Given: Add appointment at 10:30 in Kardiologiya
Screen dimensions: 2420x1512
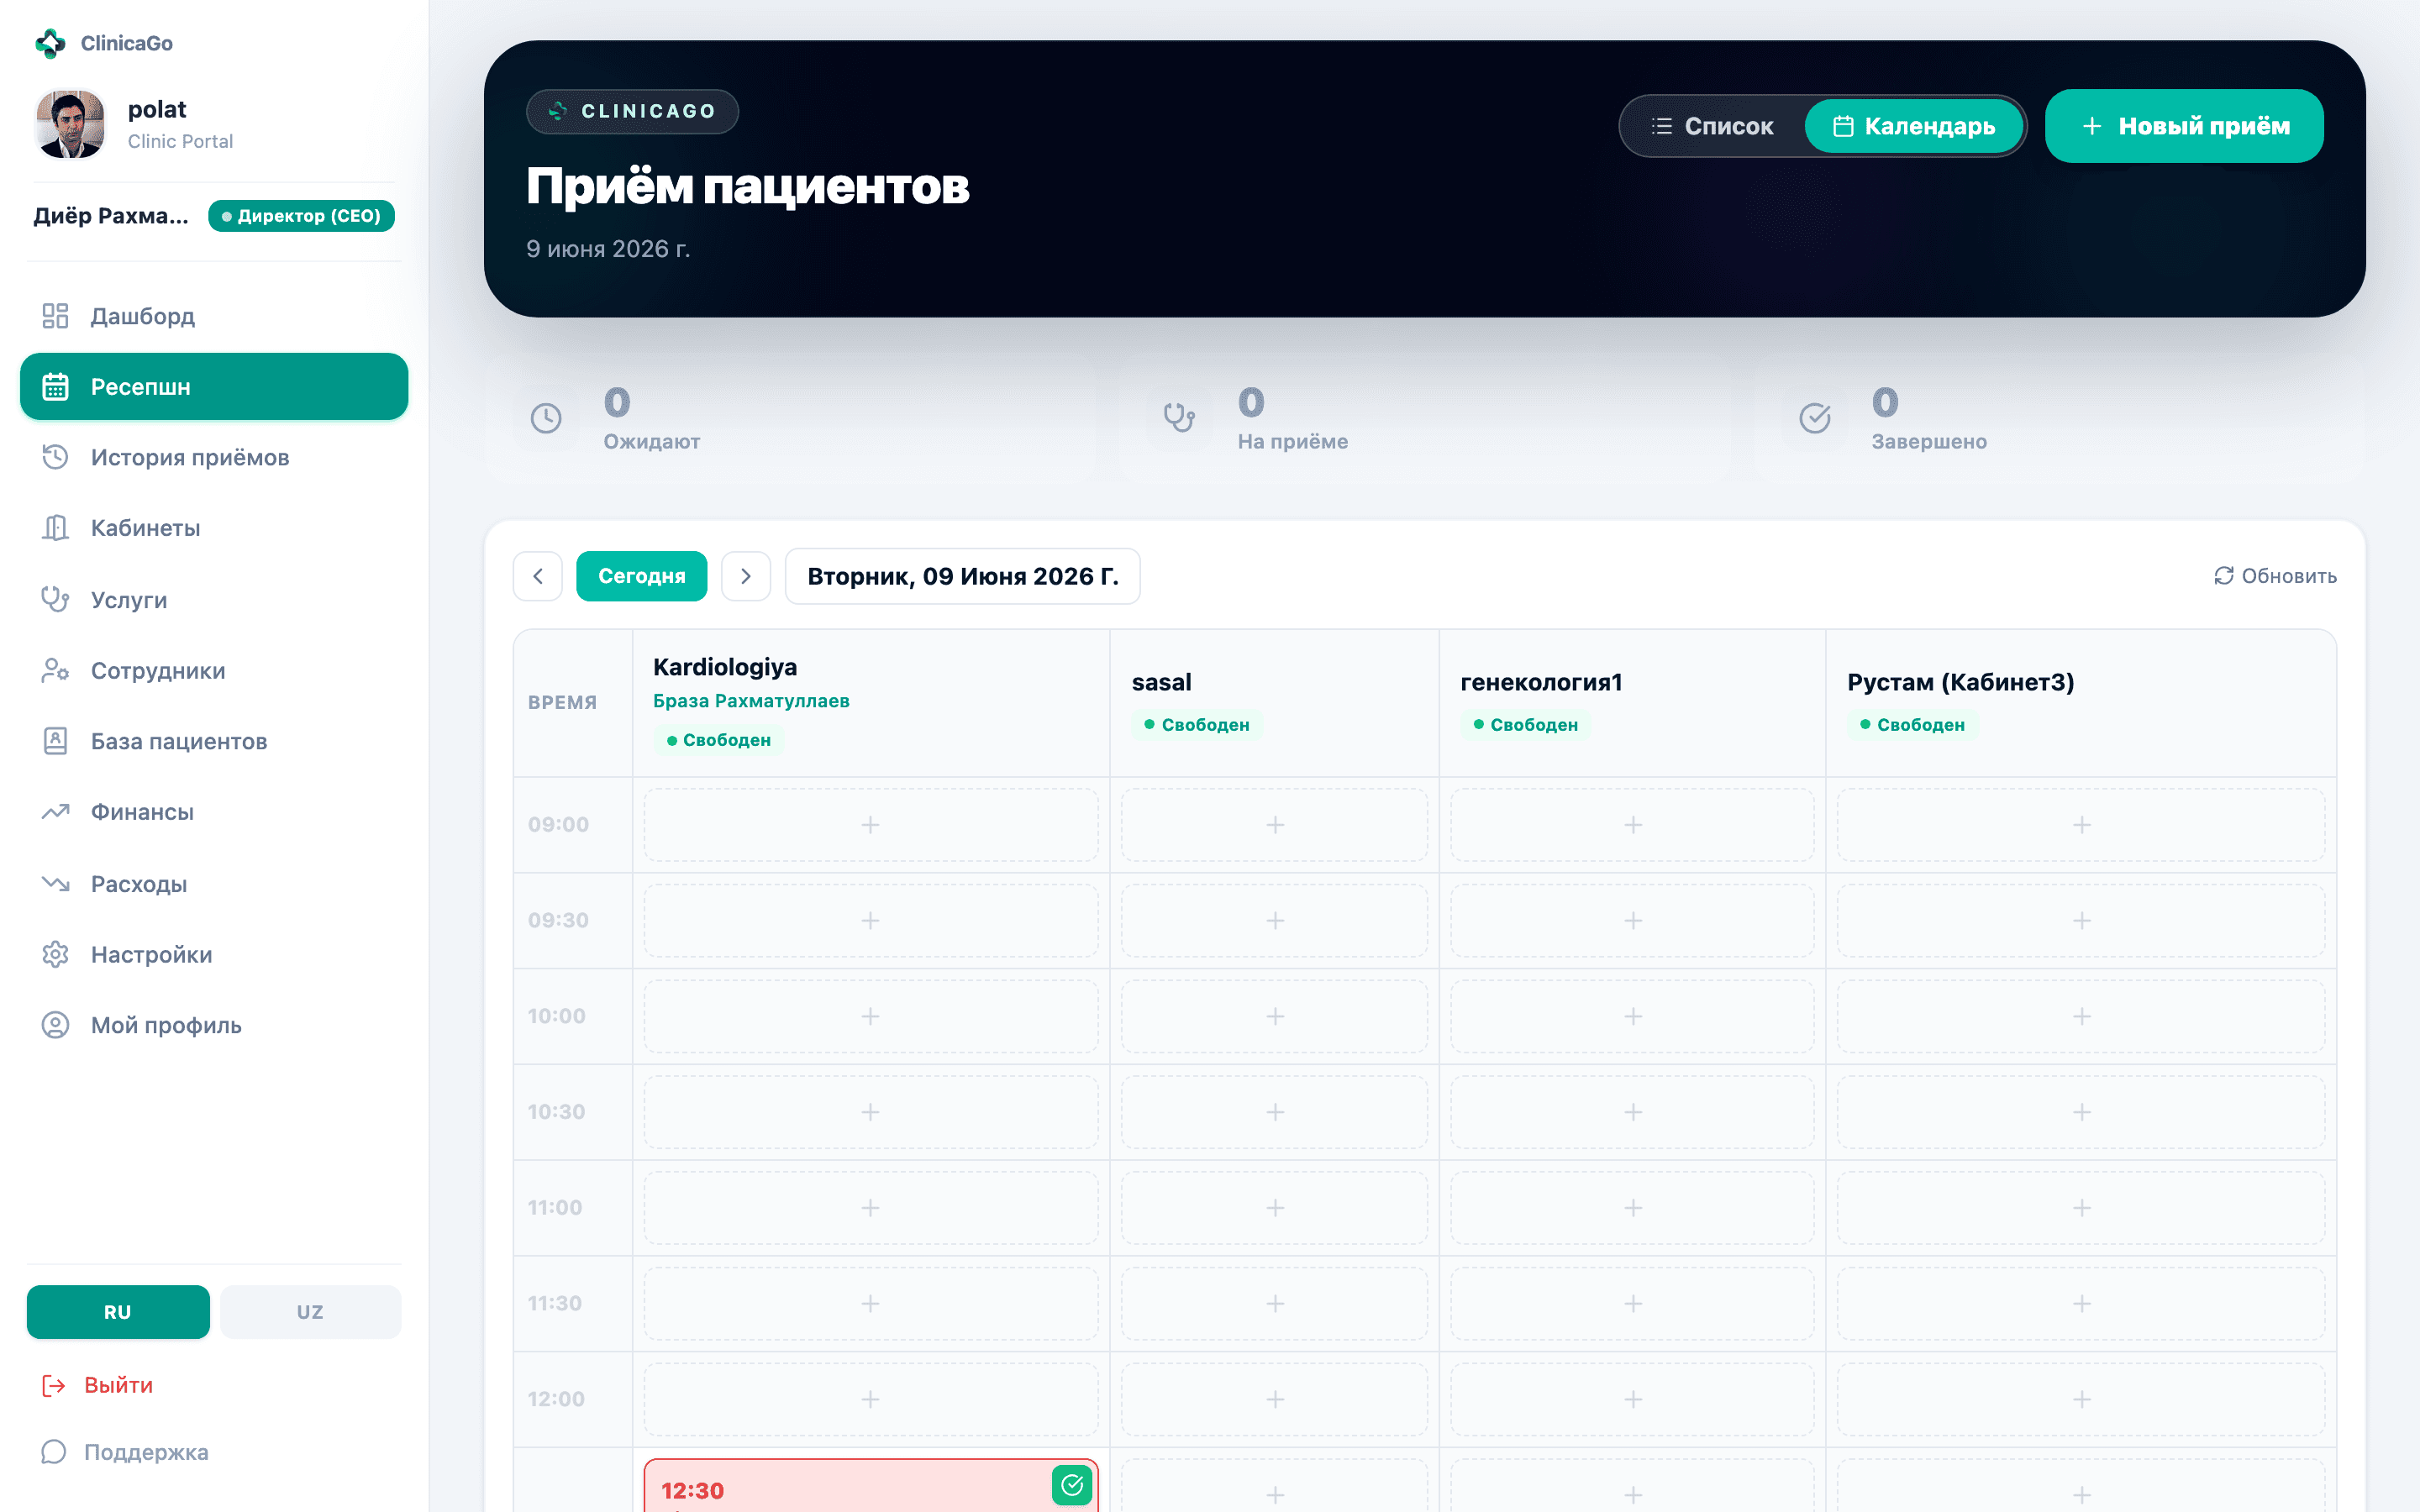Looking at the screenshot, I should 871,1112.
